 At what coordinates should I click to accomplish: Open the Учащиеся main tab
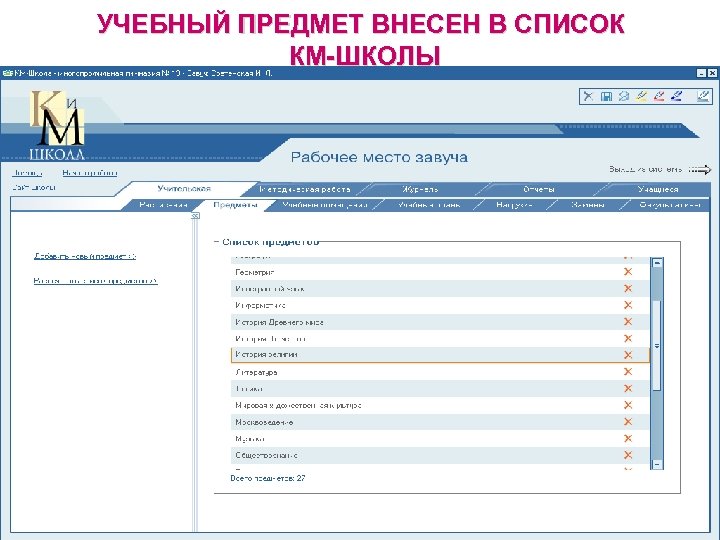658,189
